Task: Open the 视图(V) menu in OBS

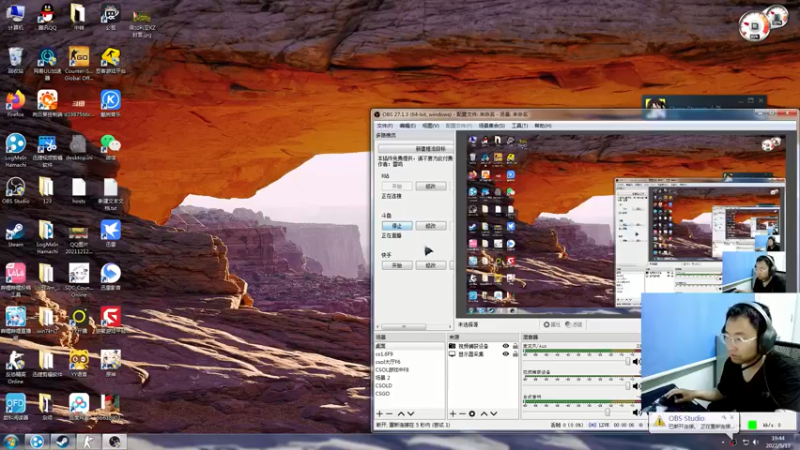Action: pyautogui.click(x=431, y=126)
